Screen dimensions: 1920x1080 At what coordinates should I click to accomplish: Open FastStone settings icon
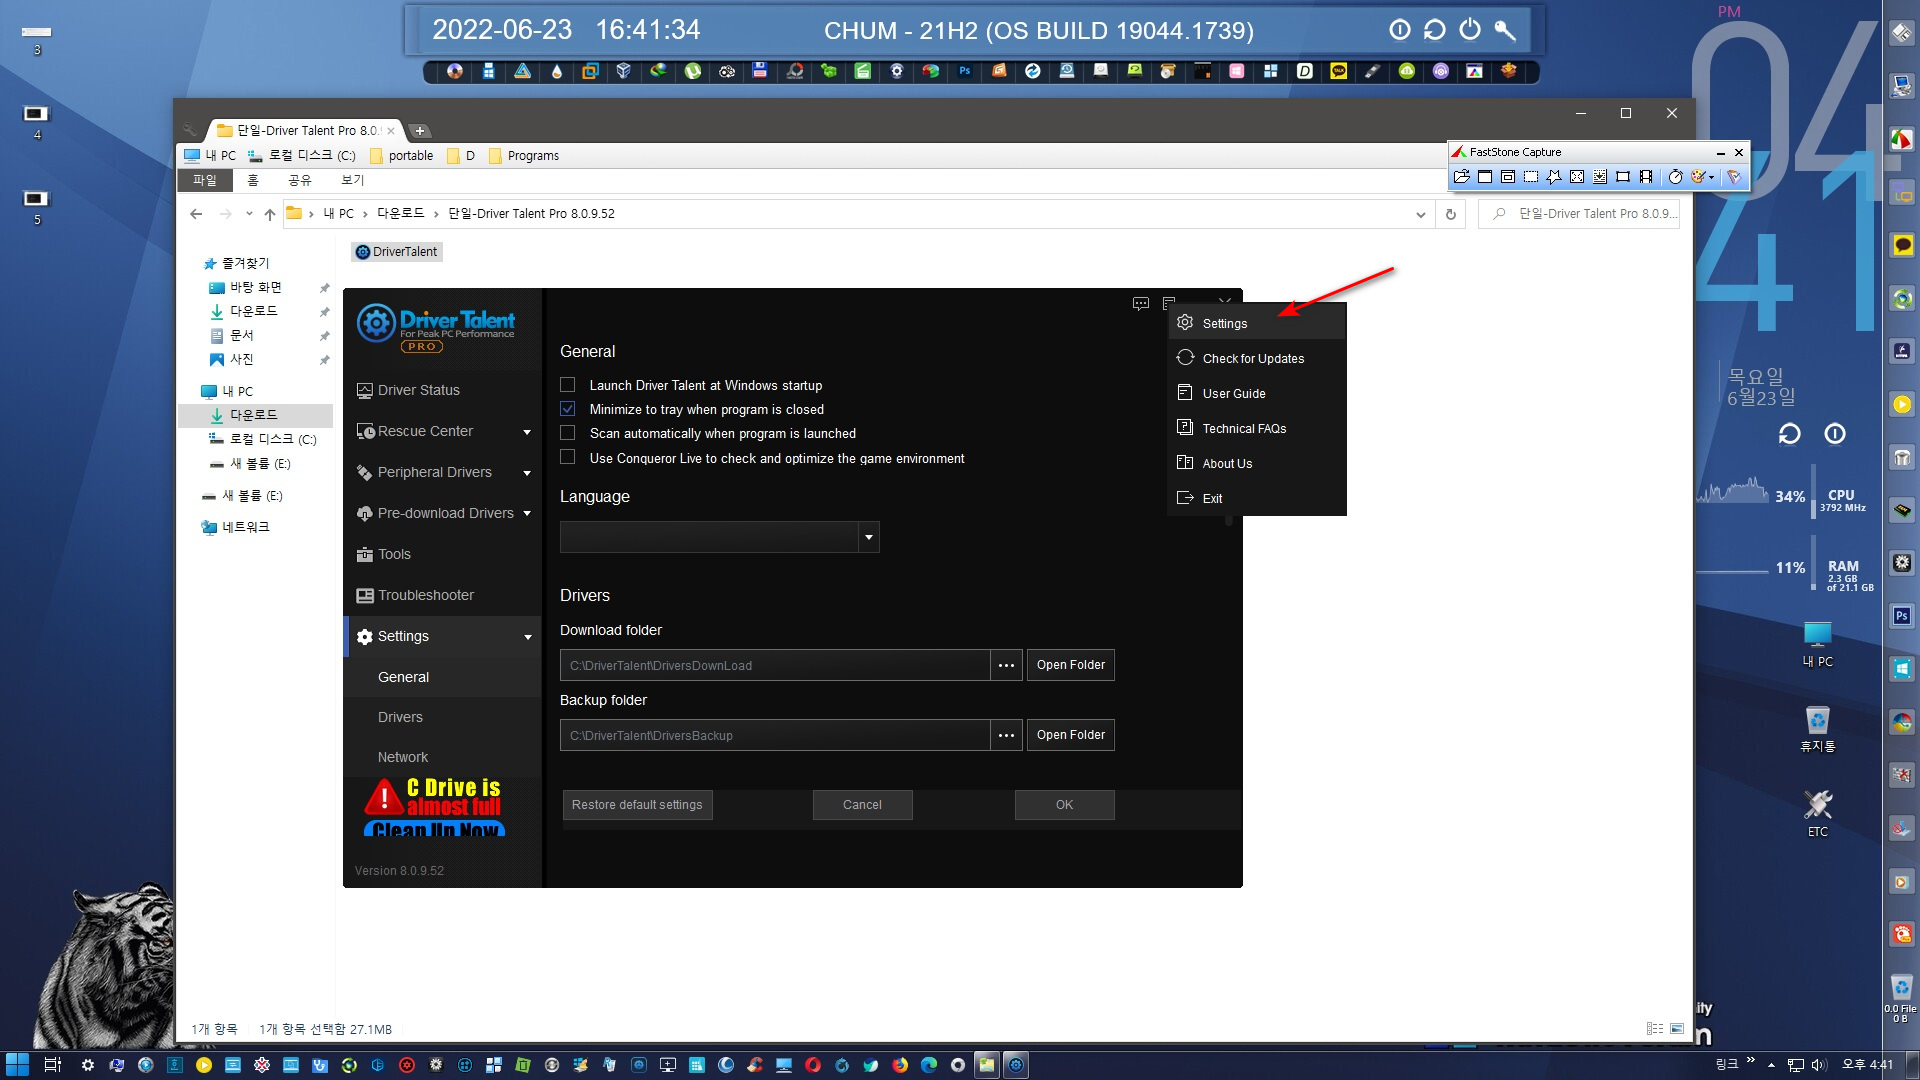coord(1734,177)
